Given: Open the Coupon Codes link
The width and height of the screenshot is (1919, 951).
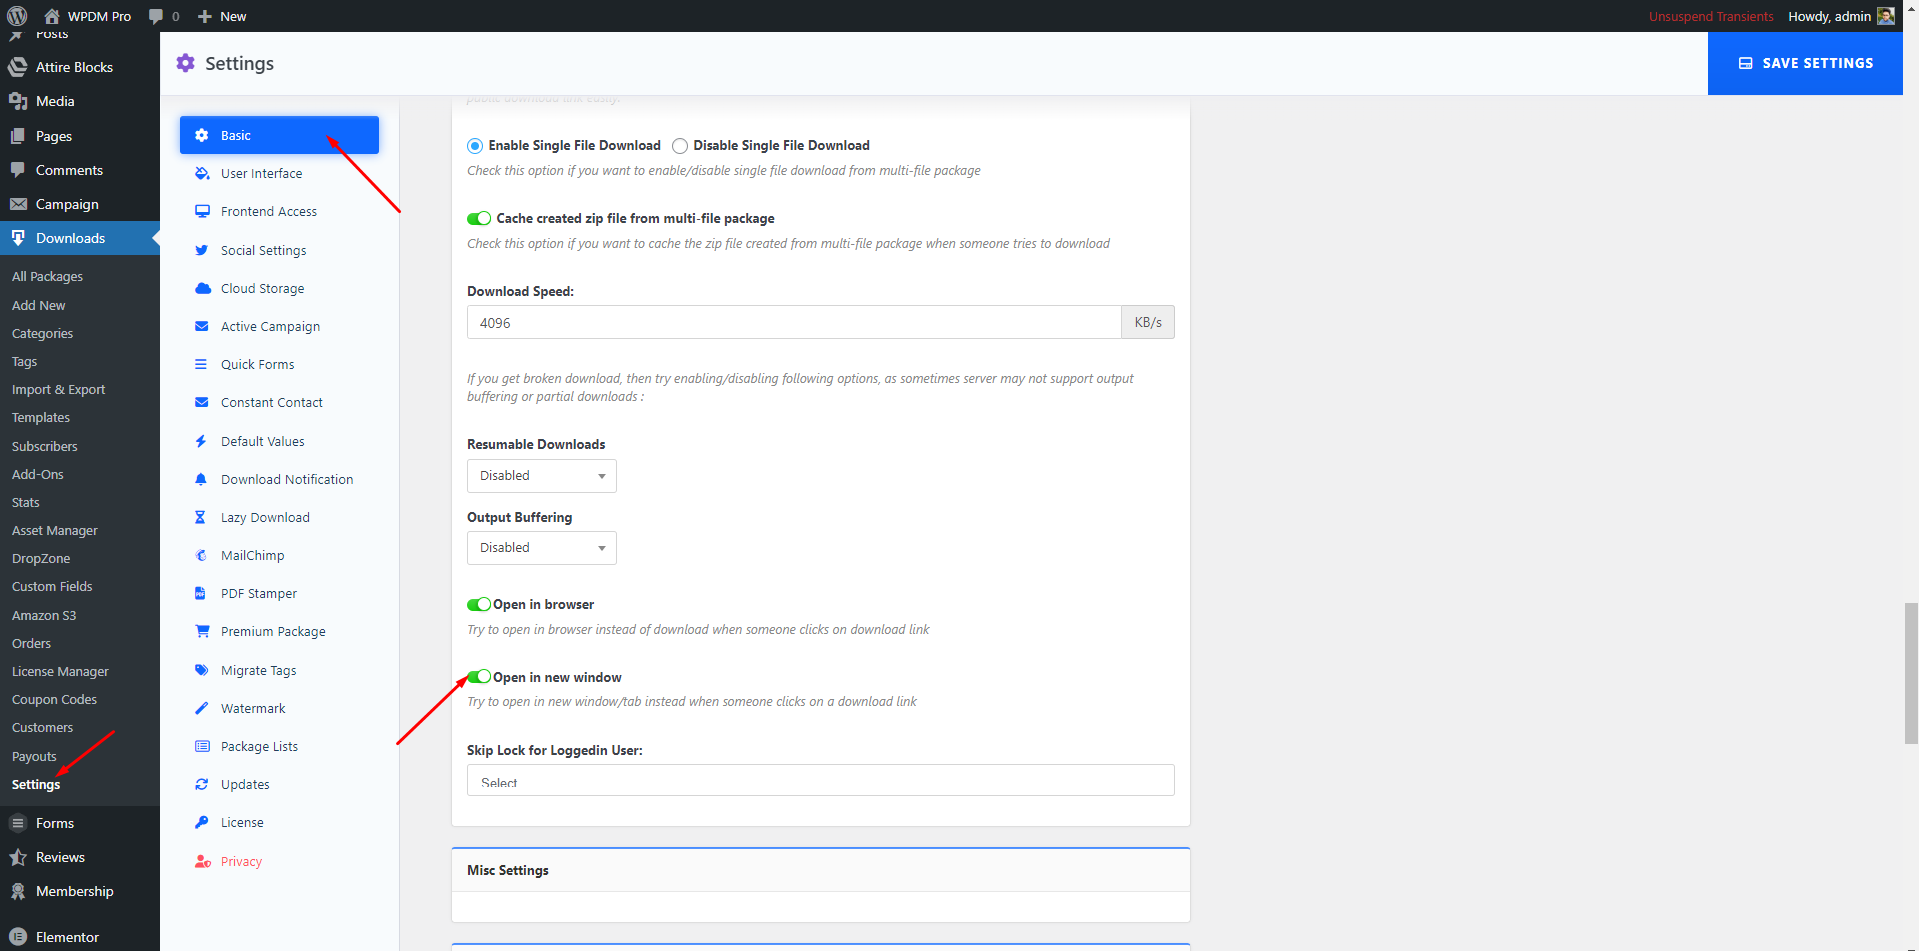Looking at the screenshot, I should tap(54, 699).
